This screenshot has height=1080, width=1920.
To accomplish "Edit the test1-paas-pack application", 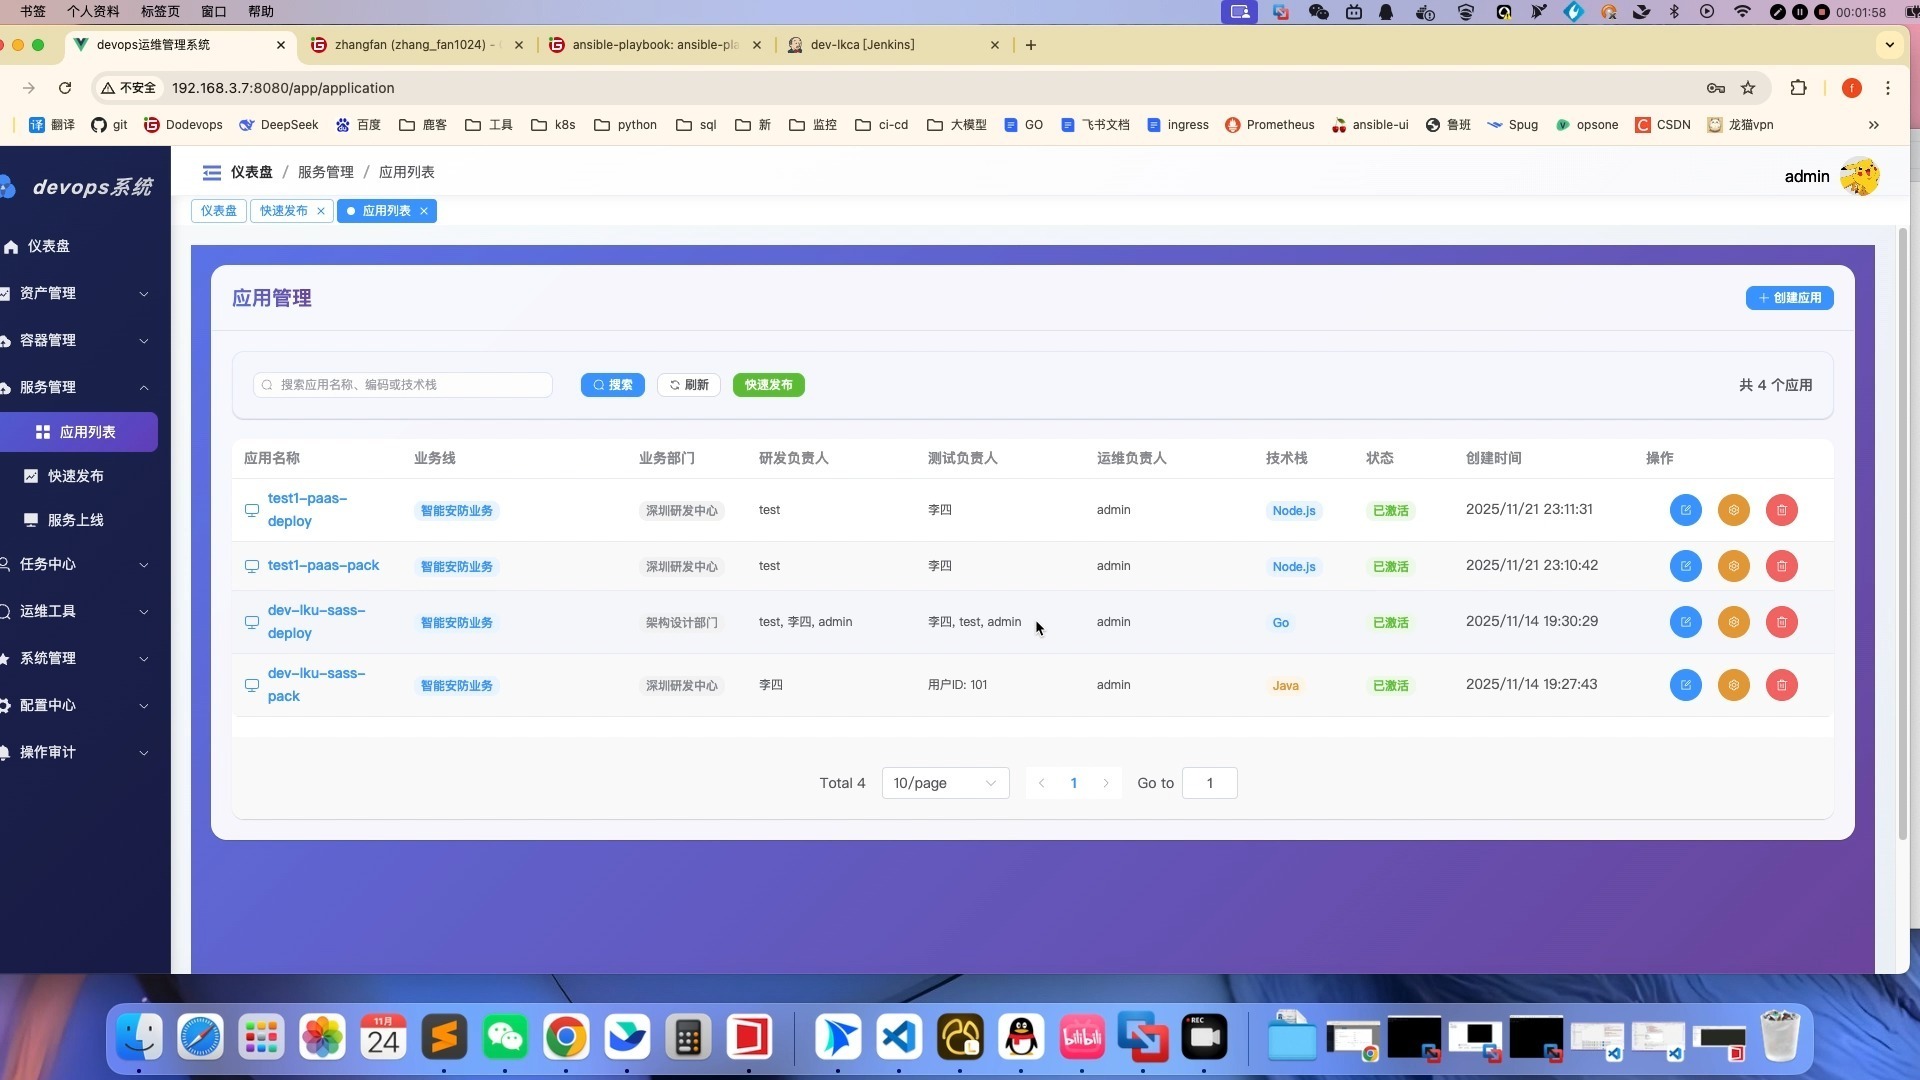I will [x=1685, y=566].
